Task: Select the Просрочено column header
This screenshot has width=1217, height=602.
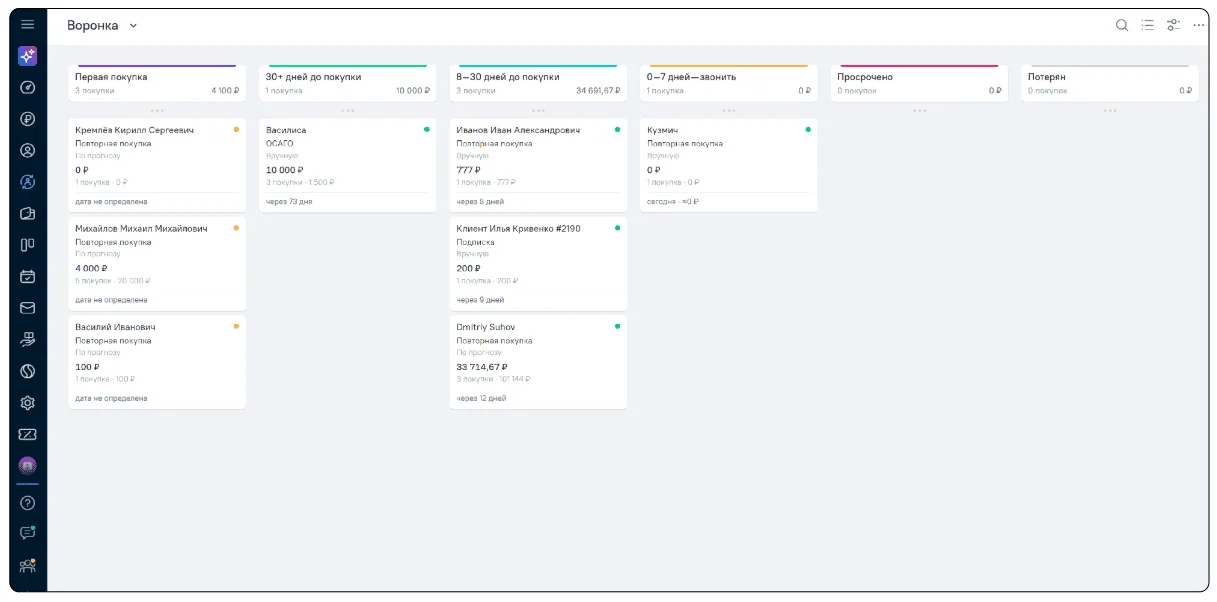Action: pyautogui.click(x=919, y=83)
